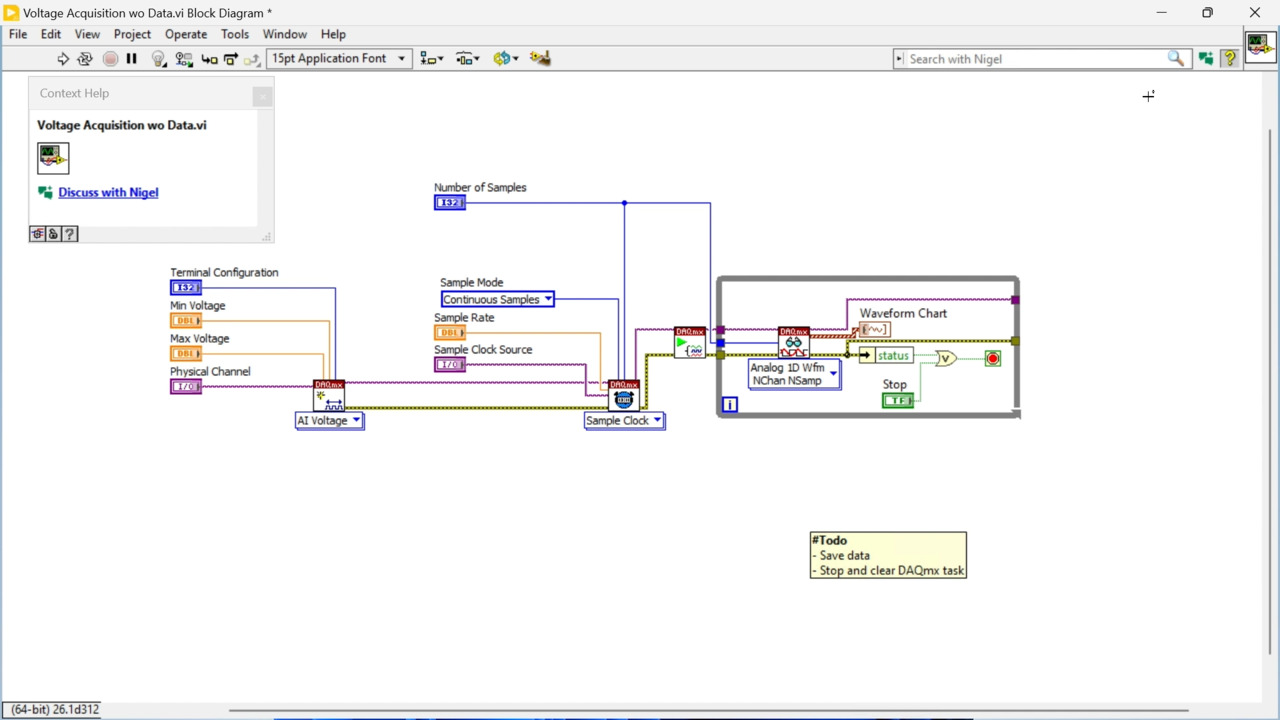Click the Discuss with Nigel link
The height and width of the screenshot is (720, 1280).
coord(108,192)
